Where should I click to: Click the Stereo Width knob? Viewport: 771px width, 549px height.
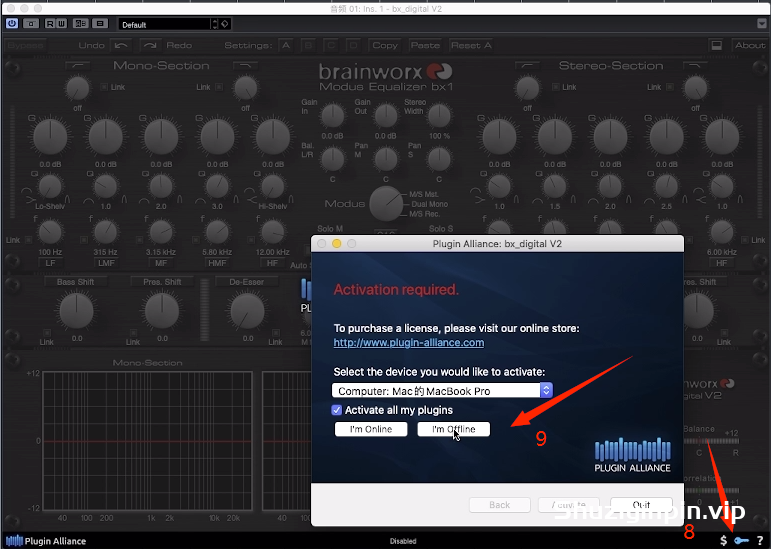pos(439,116)
